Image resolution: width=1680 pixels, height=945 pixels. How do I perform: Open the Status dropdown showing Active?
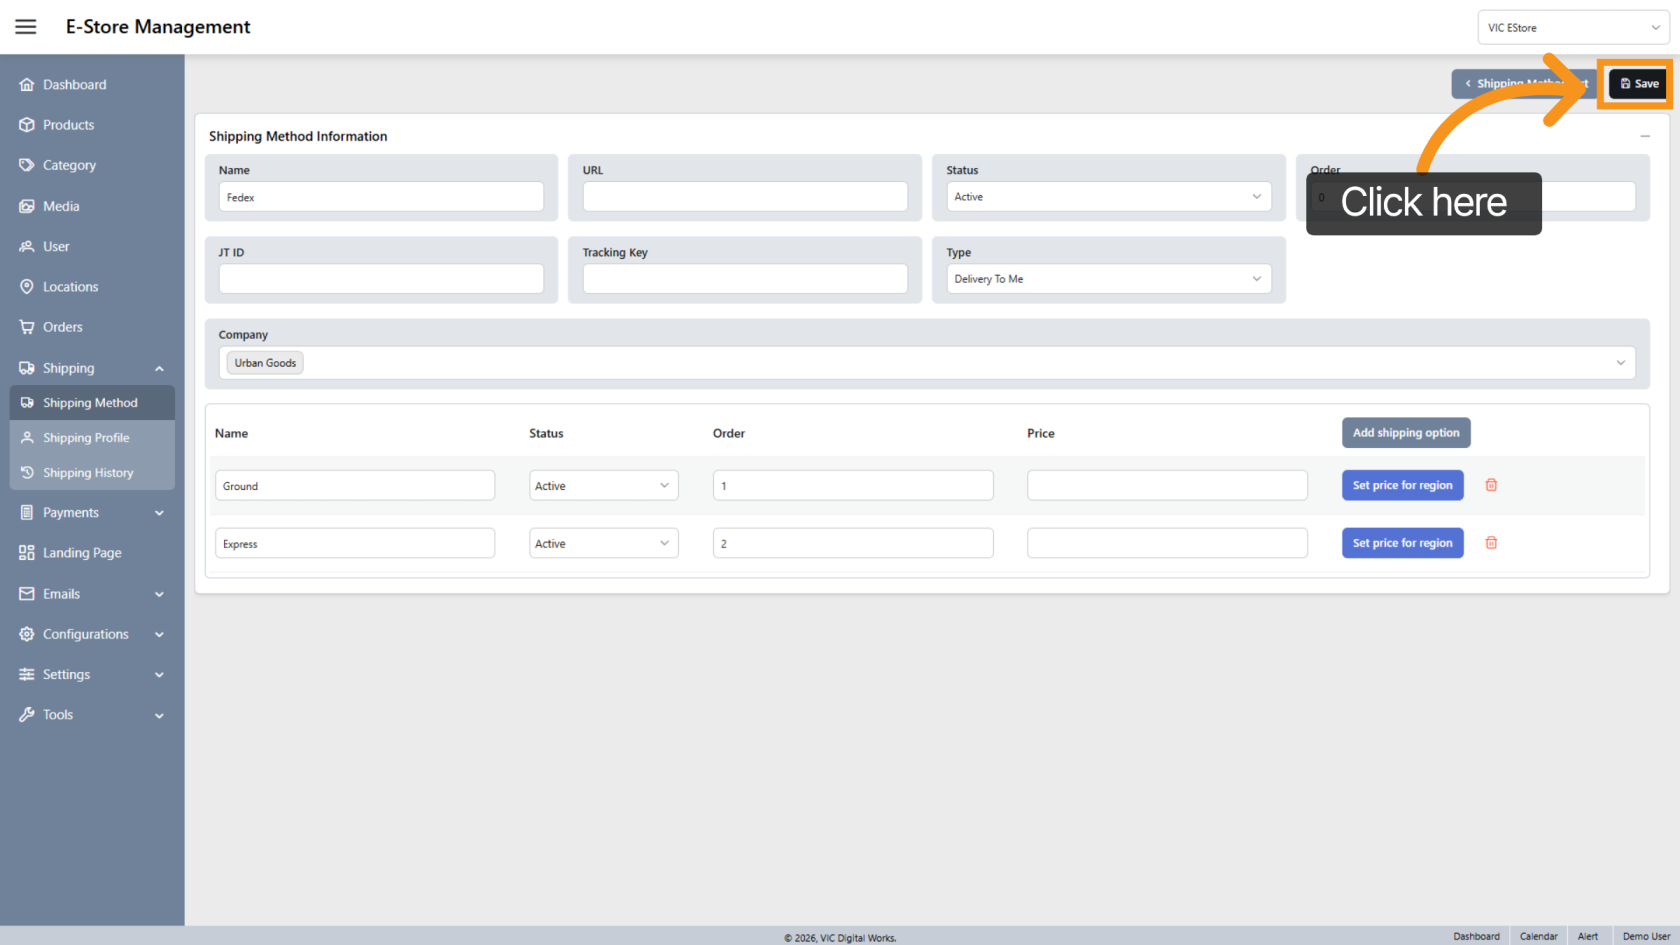coord(1108,197)
